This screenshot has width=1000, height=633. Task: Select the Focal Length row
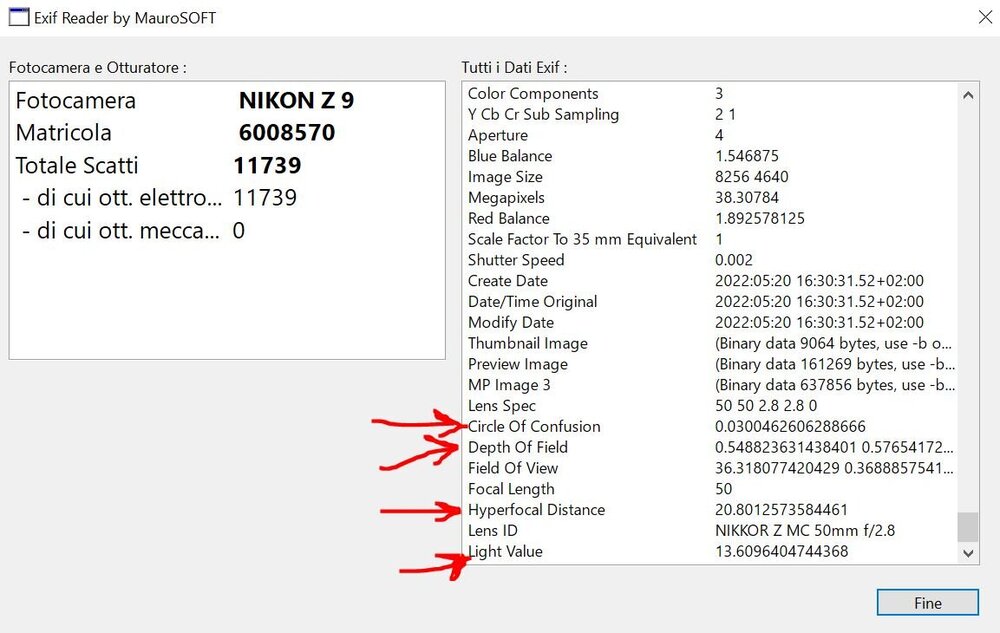coord(710,489)
